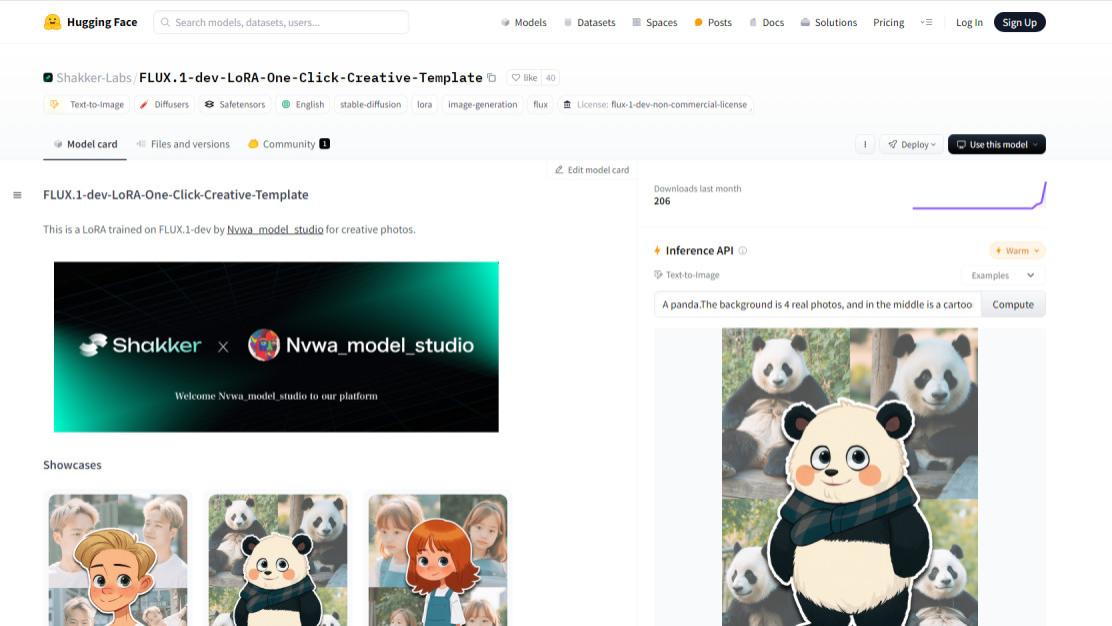Click the Edit model card pencil icon

pyautogui.click(x=559, y=169)
